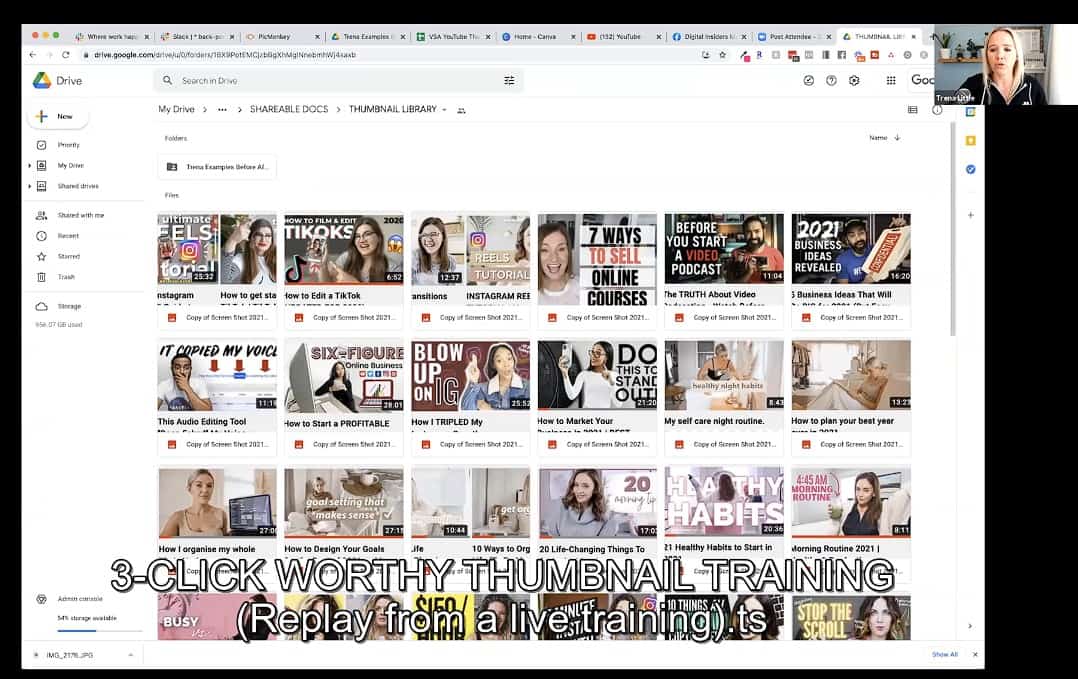Open Google Keep in the side panel
This screenshot has height=679, width=1078.
click(x=970, y=141)
